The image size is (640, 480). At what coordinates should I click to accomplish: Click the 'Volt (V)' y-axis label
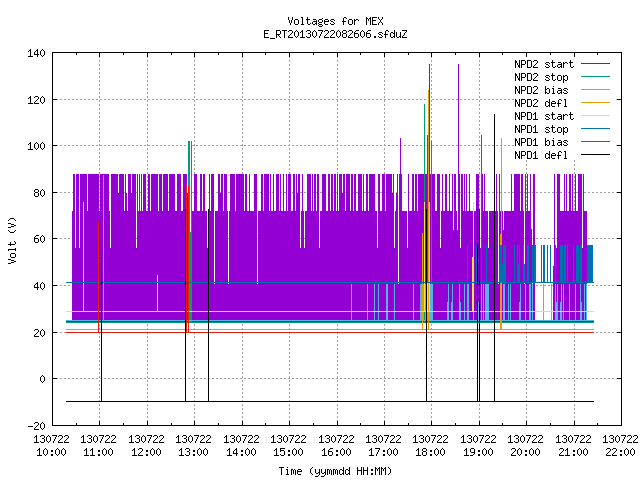[12, 240]
